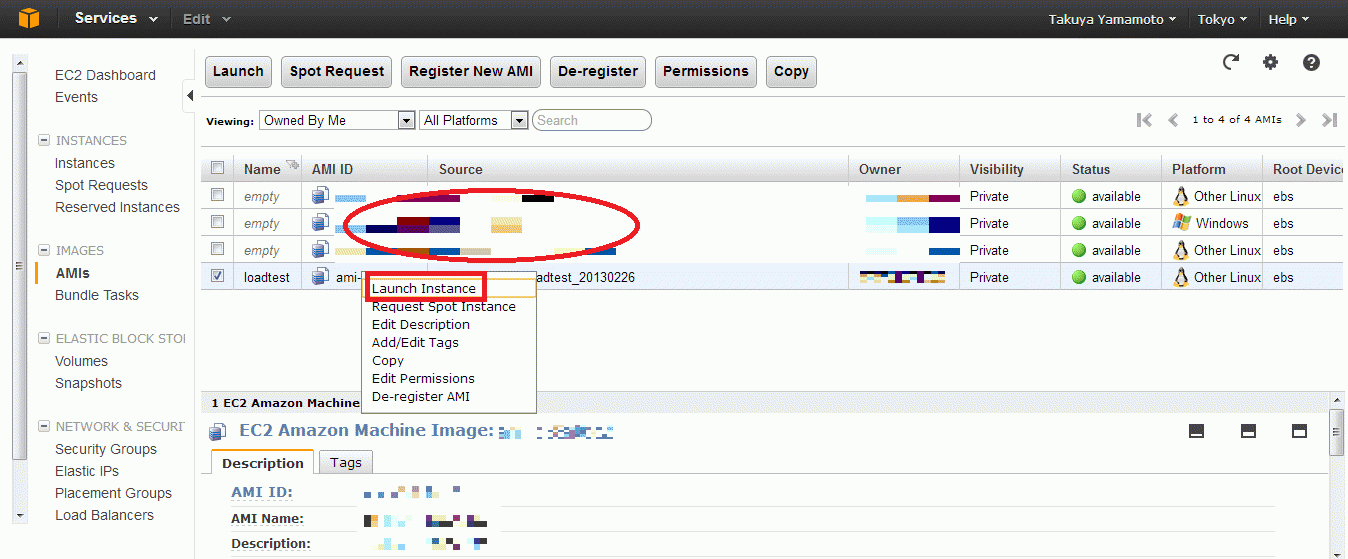Open Security Groups in the sidebar
The height and width of the screenshot is (559, 1348).
click(106, 449)
